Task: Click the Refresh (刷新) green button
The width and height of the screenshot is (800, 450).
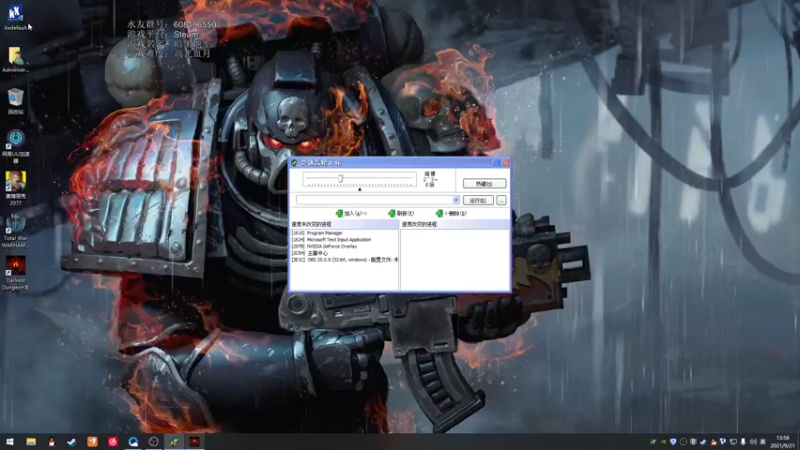Action: [x=401, y=213]
